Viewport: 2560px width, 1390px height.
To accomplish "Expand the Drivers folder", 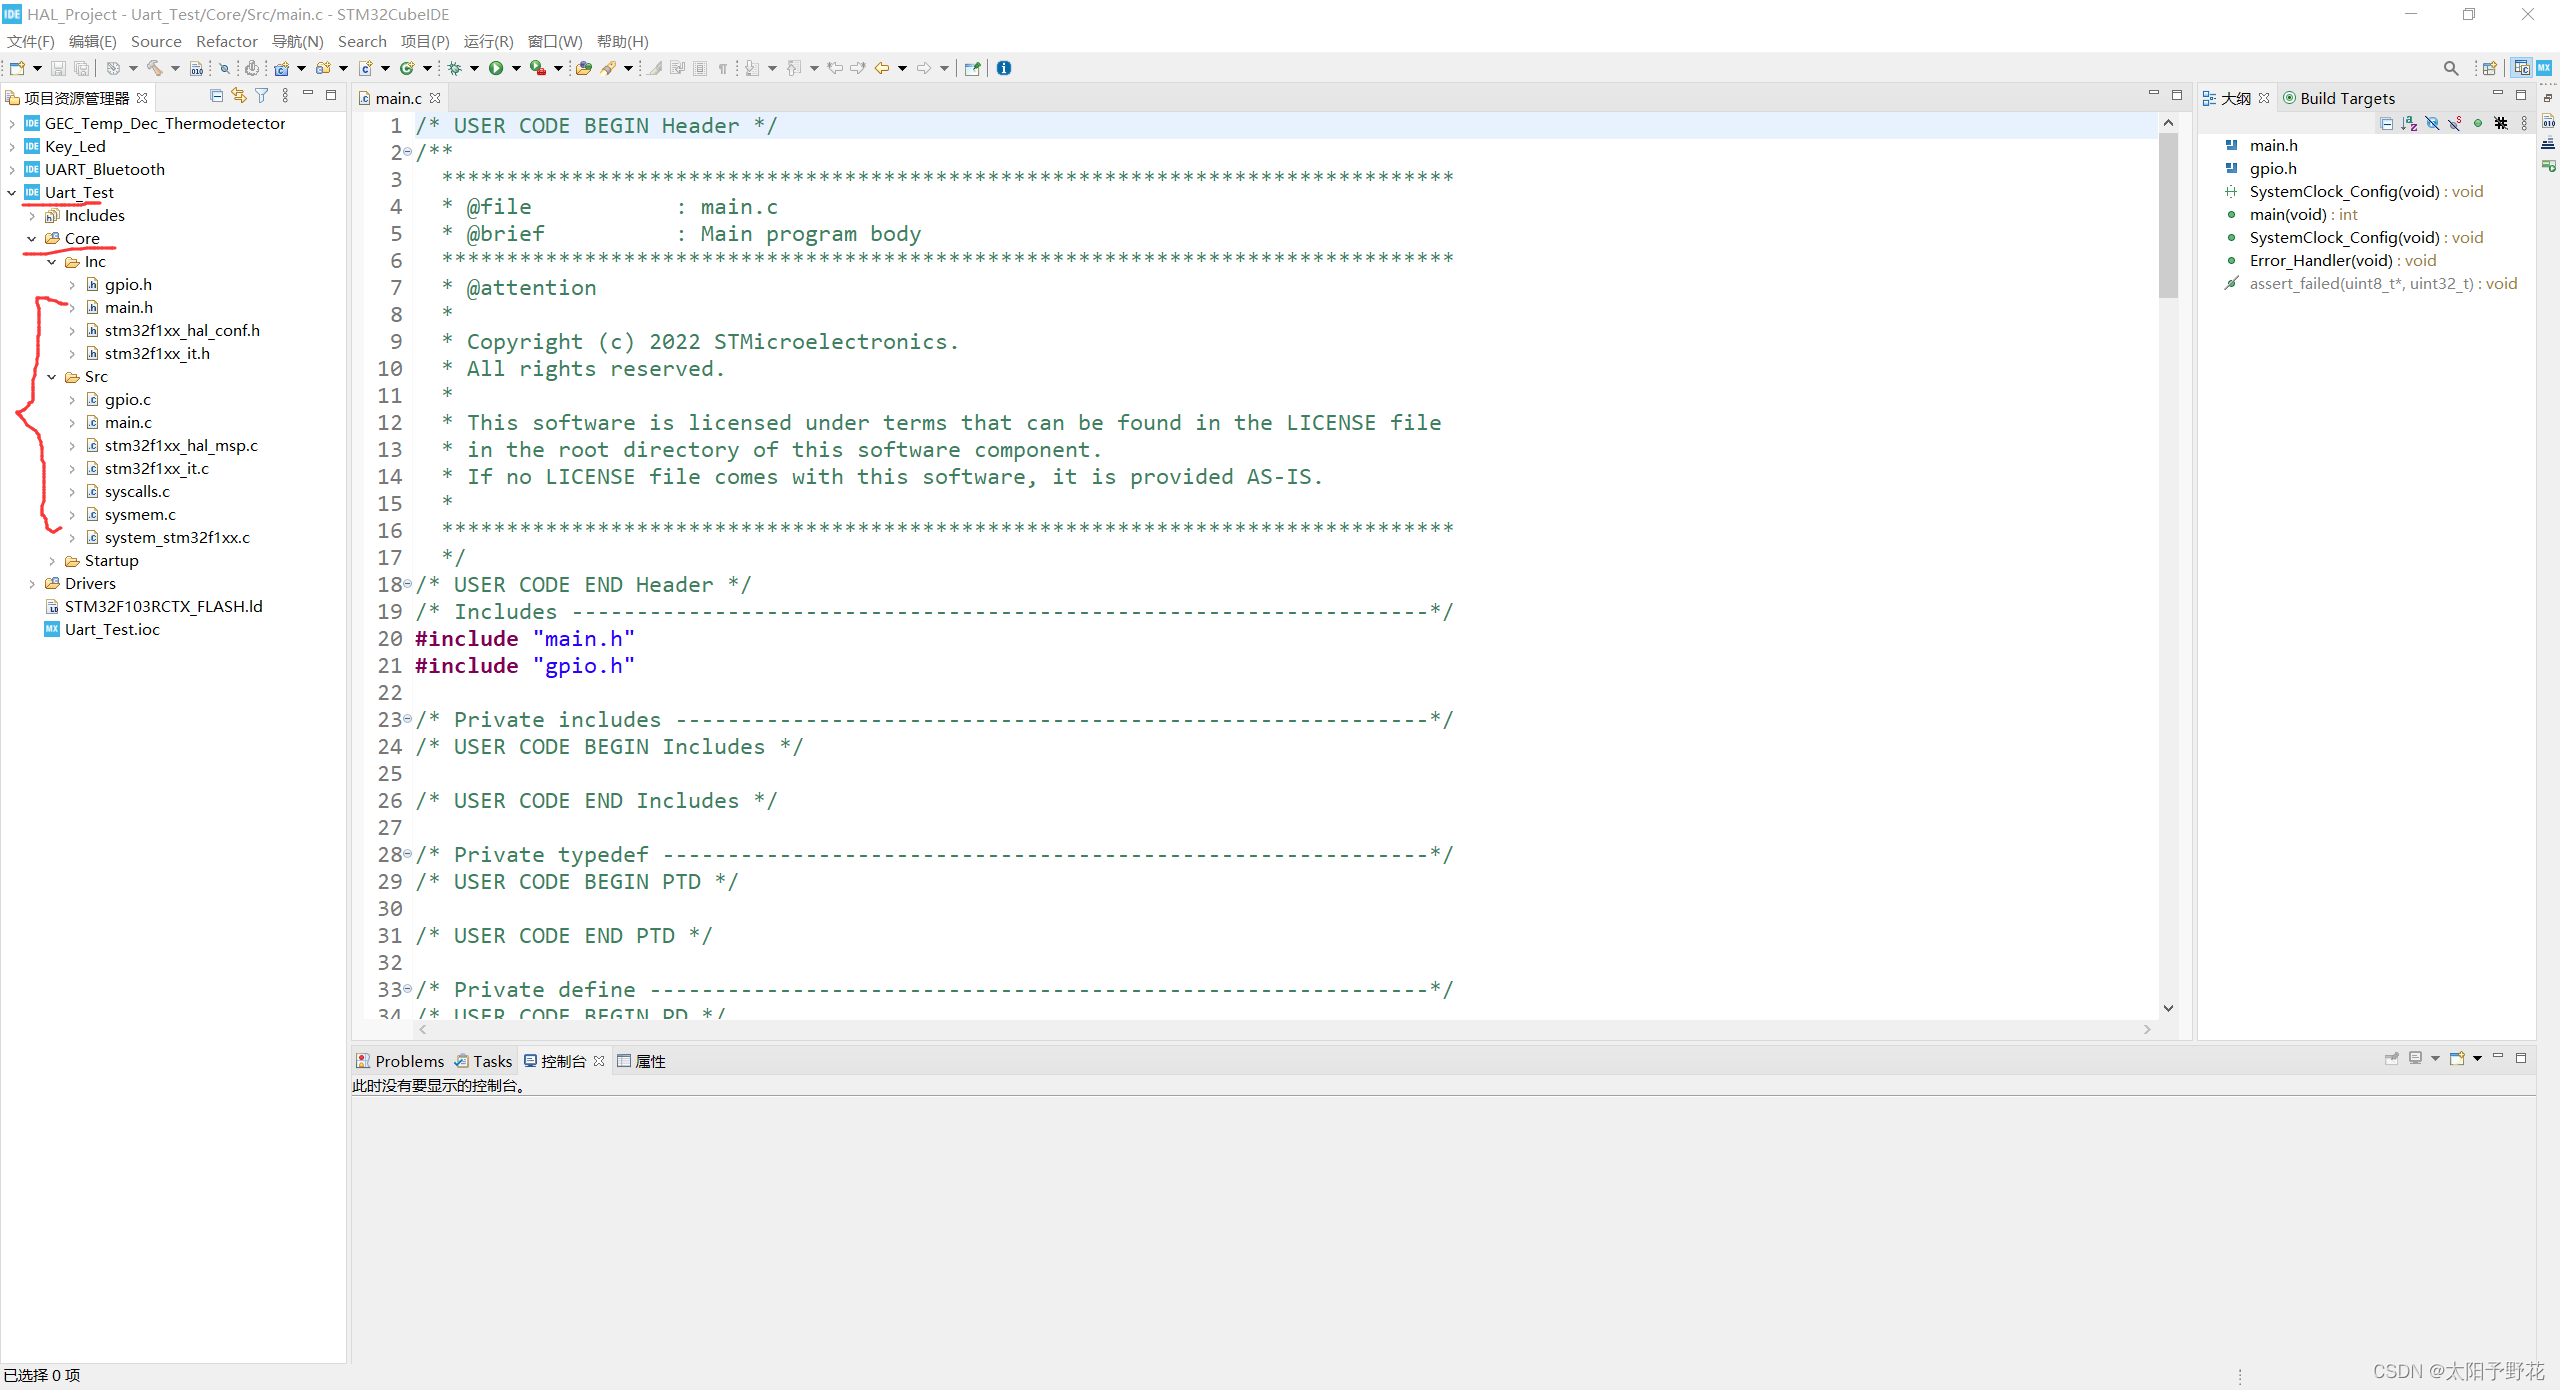I will pyautogui.click(x=32, y=584).
